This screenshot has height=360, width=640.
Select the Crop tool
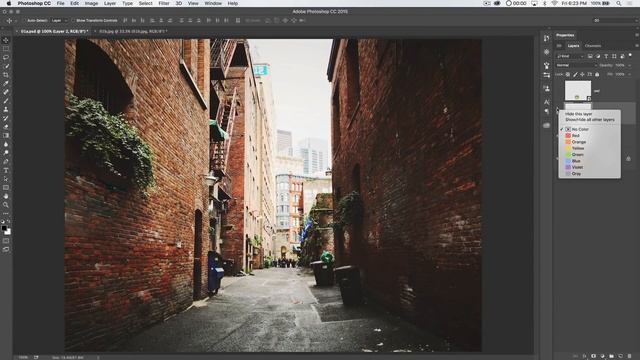point(6,75)
